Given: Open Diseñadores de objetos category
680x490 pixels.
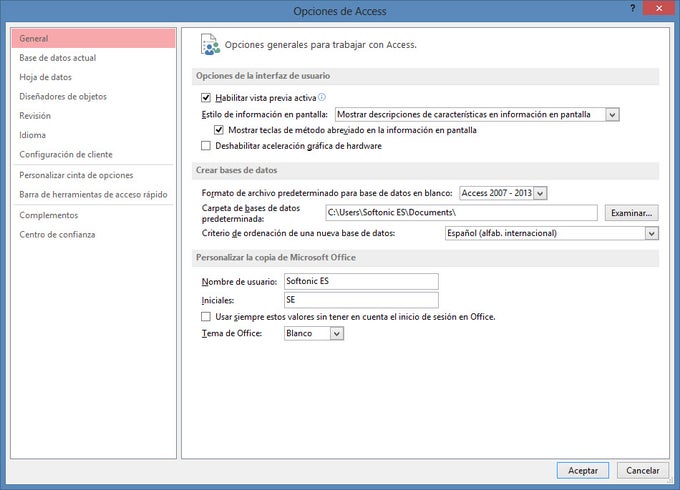Looking at the screenshot, I should [x=94, y=96].
